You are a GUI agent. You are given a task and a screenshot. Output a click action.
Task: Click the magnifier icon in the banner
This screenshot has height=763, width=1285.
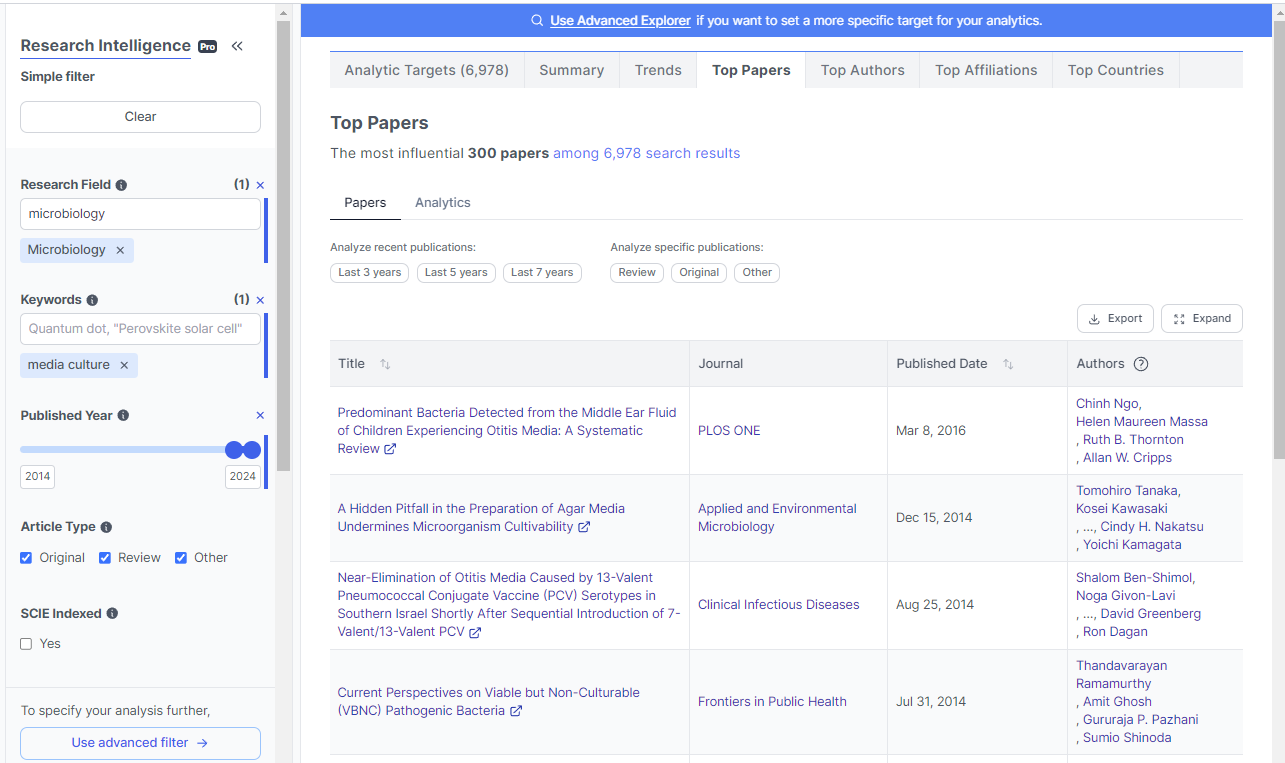537,20
